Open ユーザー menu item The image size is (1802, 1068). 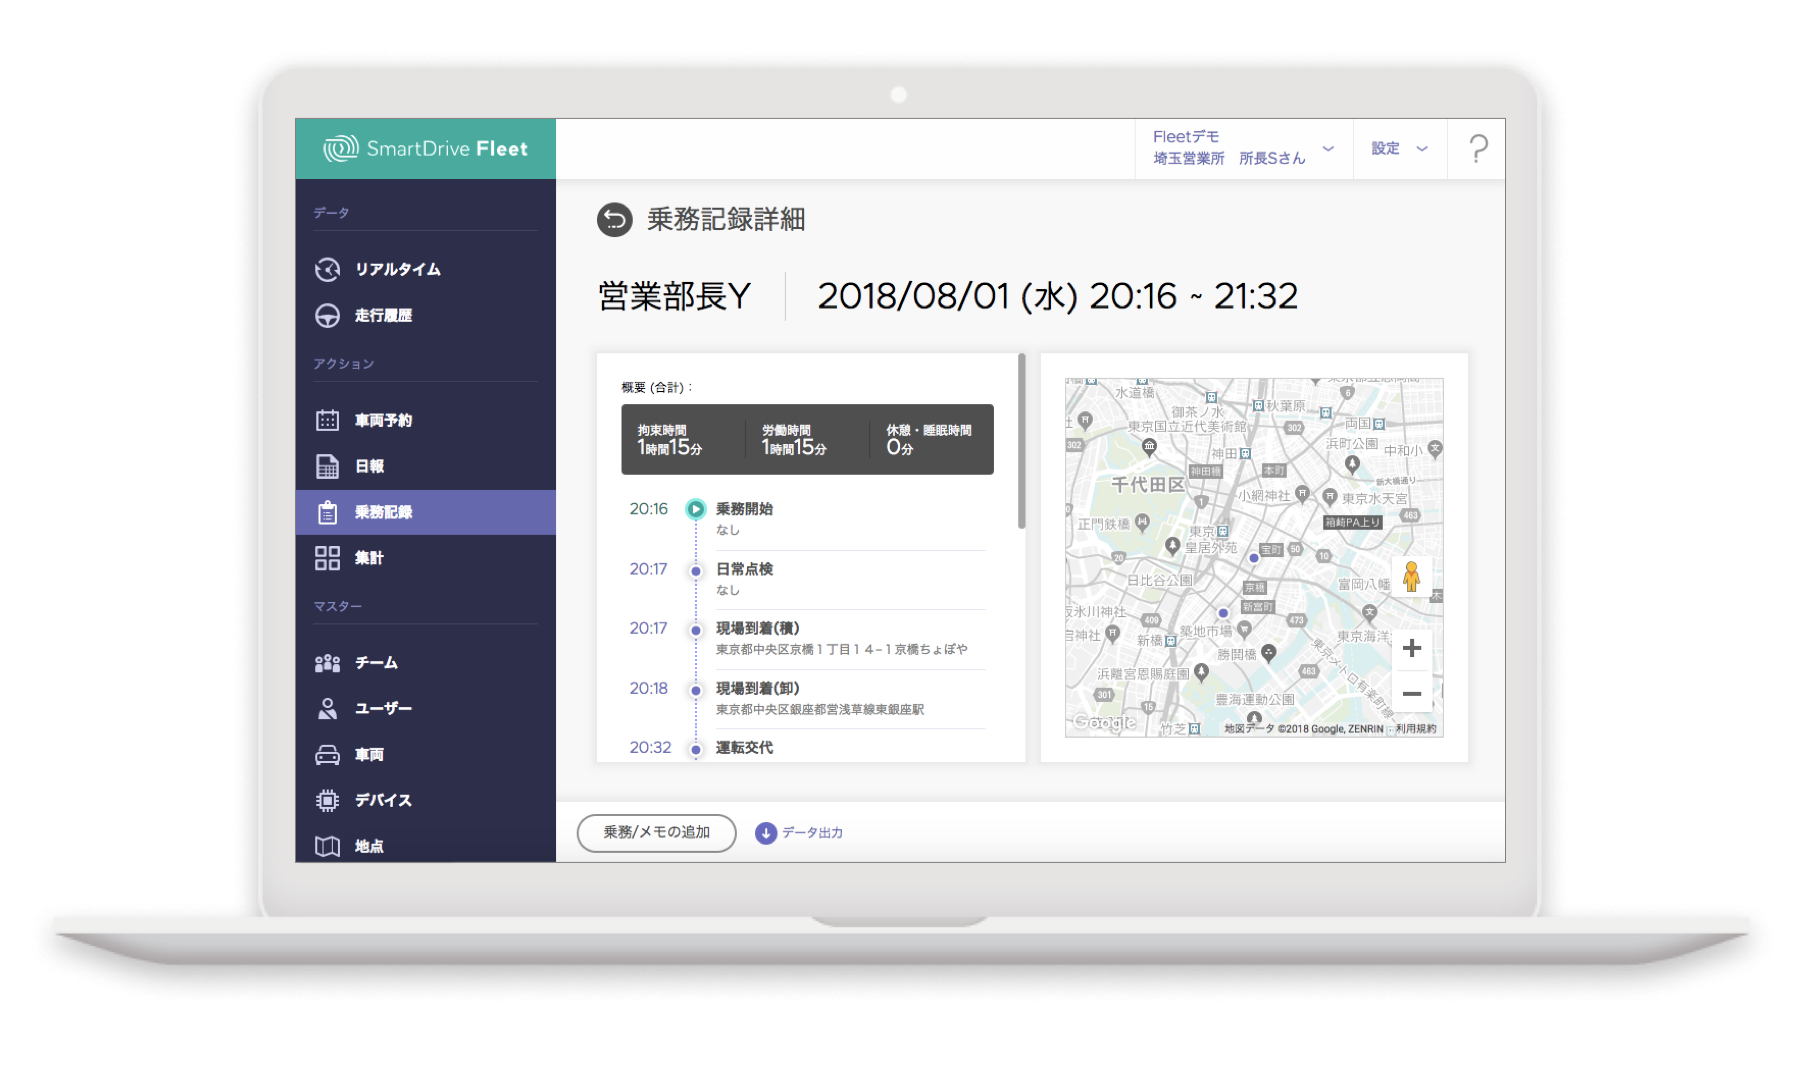(x=426, y=709)
